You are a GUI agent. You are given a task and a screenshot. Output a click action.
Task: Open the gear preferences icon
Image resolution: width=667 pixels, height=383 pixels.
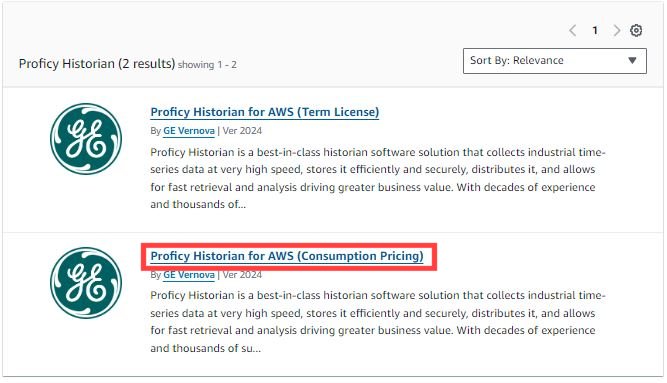[636, 30]
